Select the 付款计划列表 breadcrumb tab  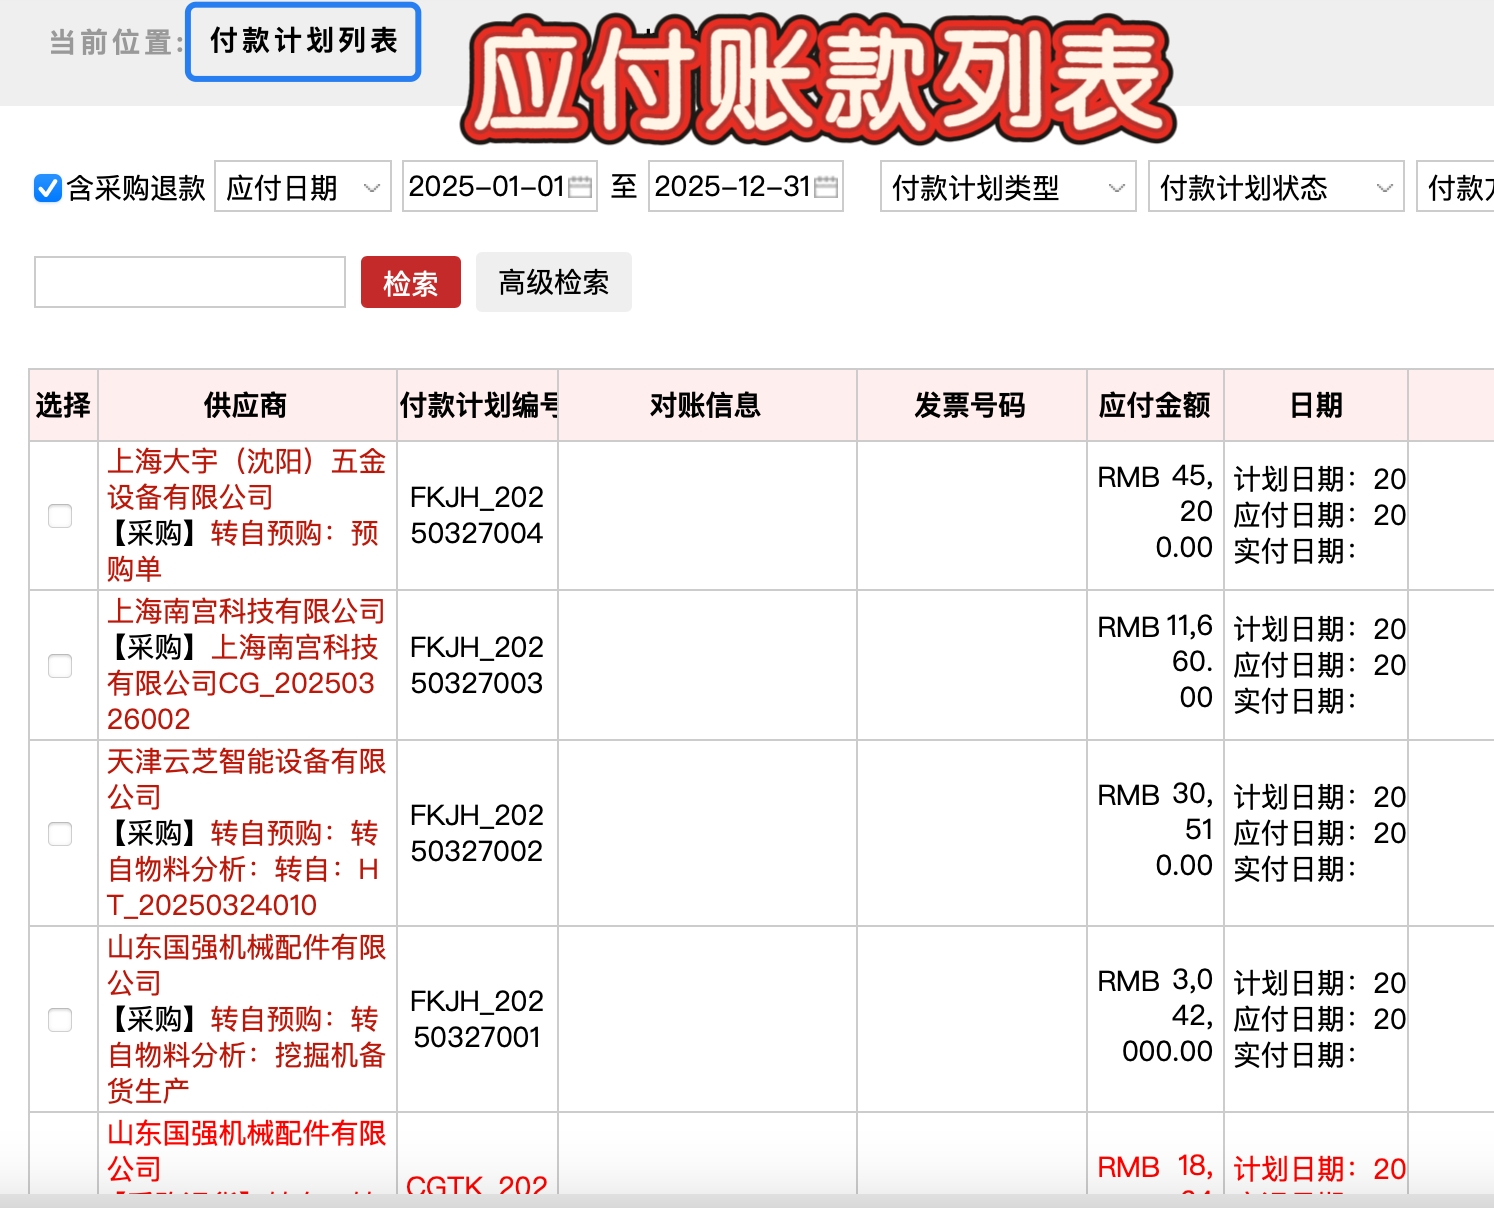303,41
